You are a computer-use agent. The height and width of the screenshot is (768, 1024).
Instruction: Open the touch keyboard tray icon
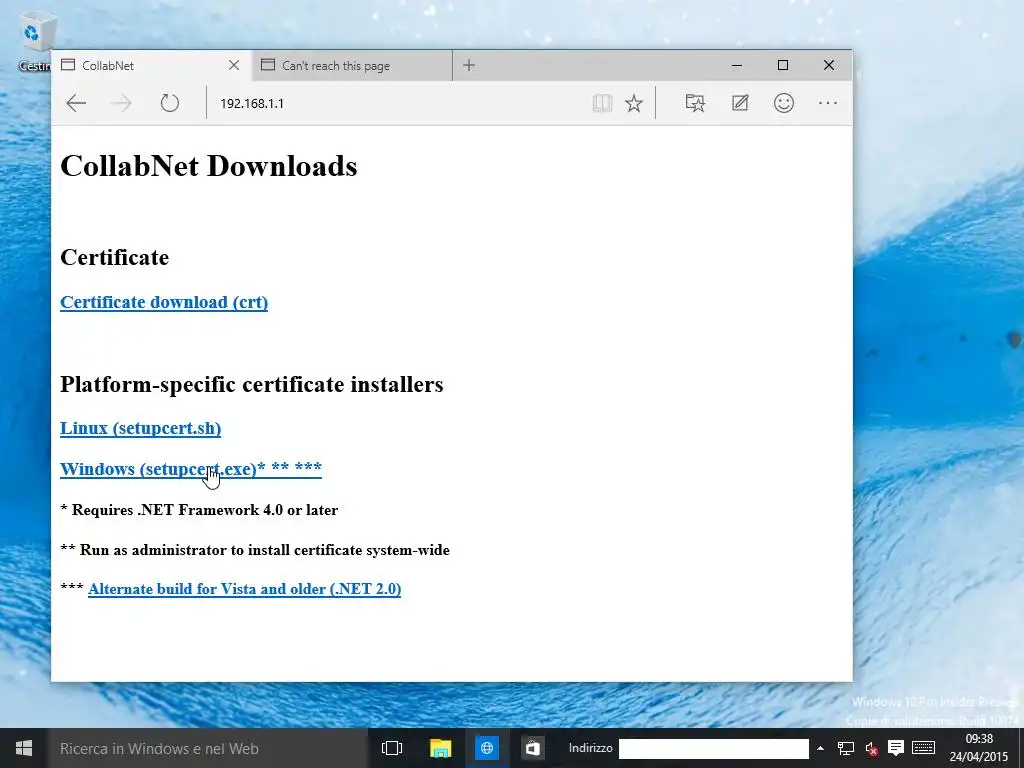point(923,748)
